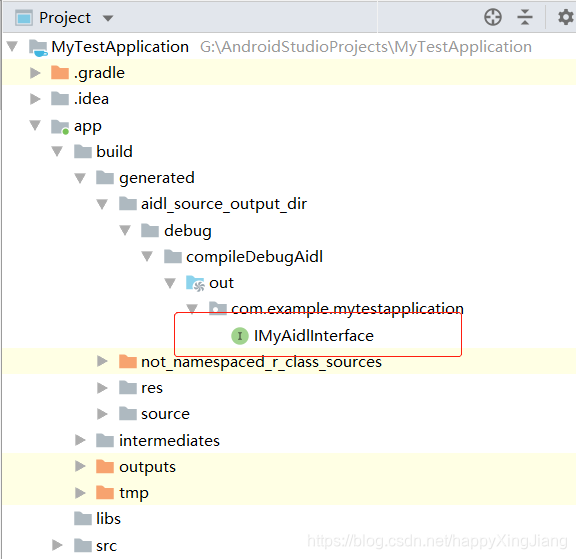Select the intermediates folder label
Image resolution: width=576 pixels, height=559 pixels.
click(169, 440)
